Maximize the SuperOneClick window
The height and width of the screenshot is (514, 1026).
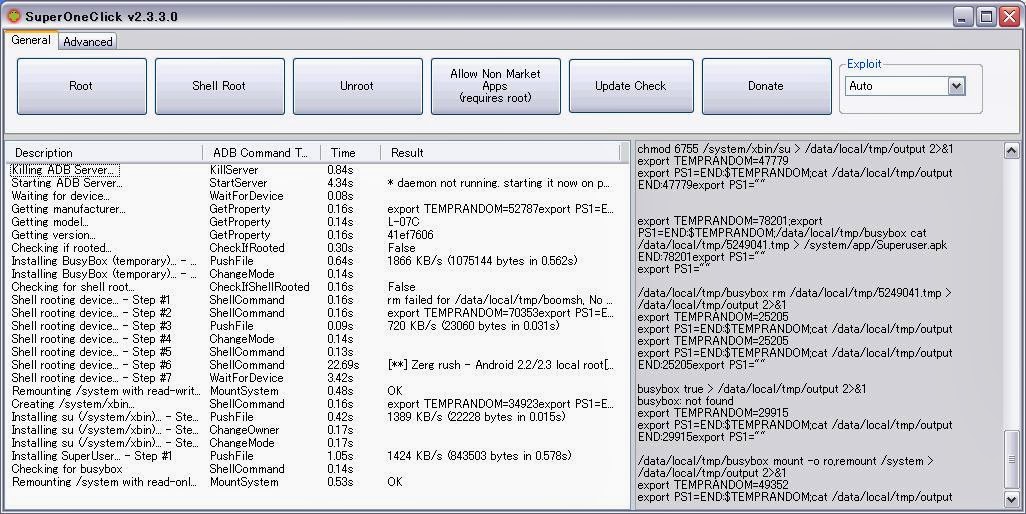click(986, 17)
